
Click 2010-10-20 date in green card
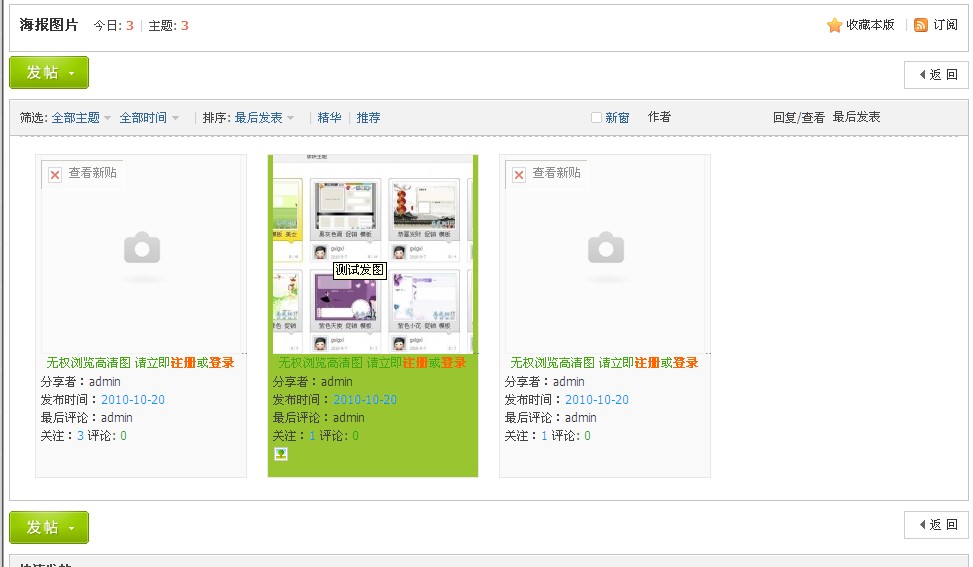(365, 400)
